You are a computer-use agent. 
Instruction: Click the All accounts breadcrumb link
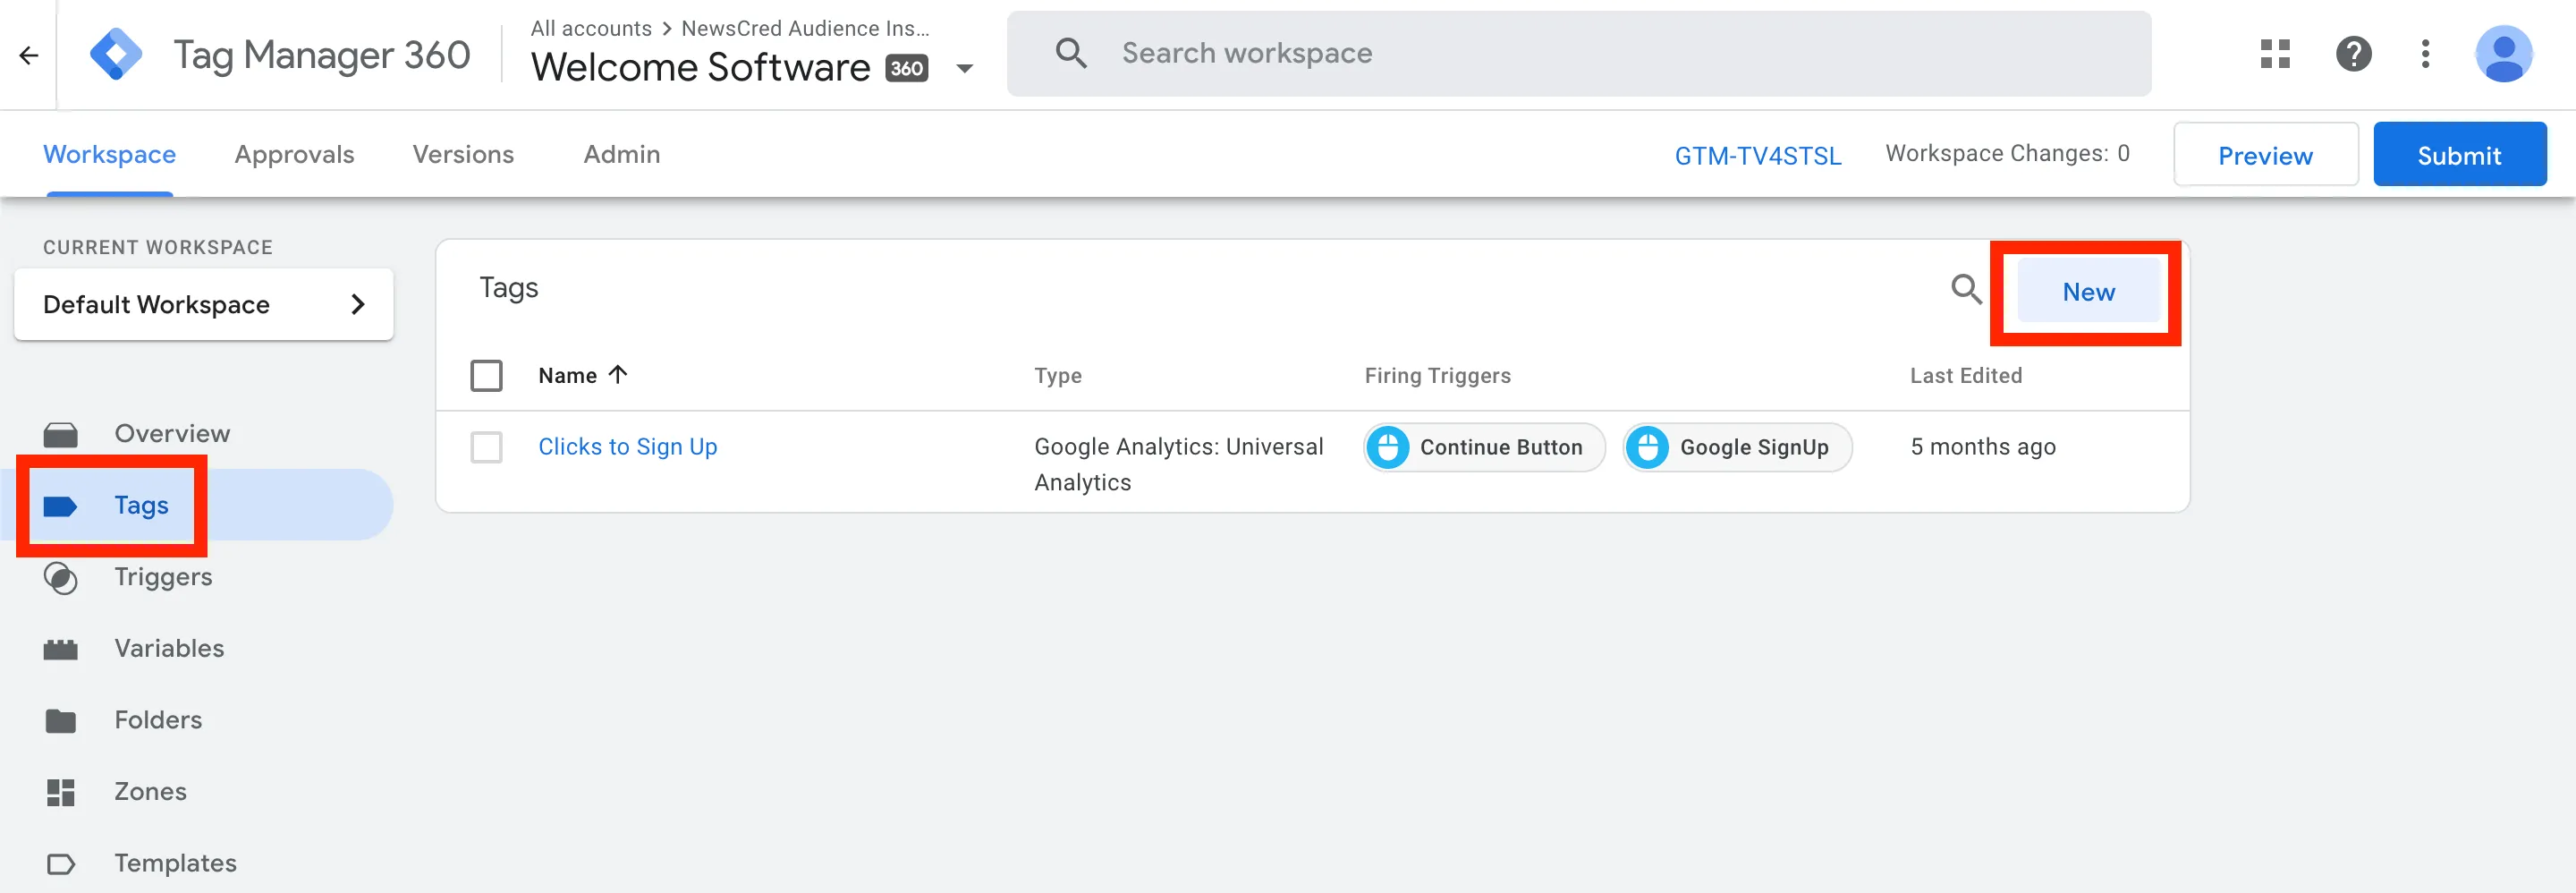591,28
